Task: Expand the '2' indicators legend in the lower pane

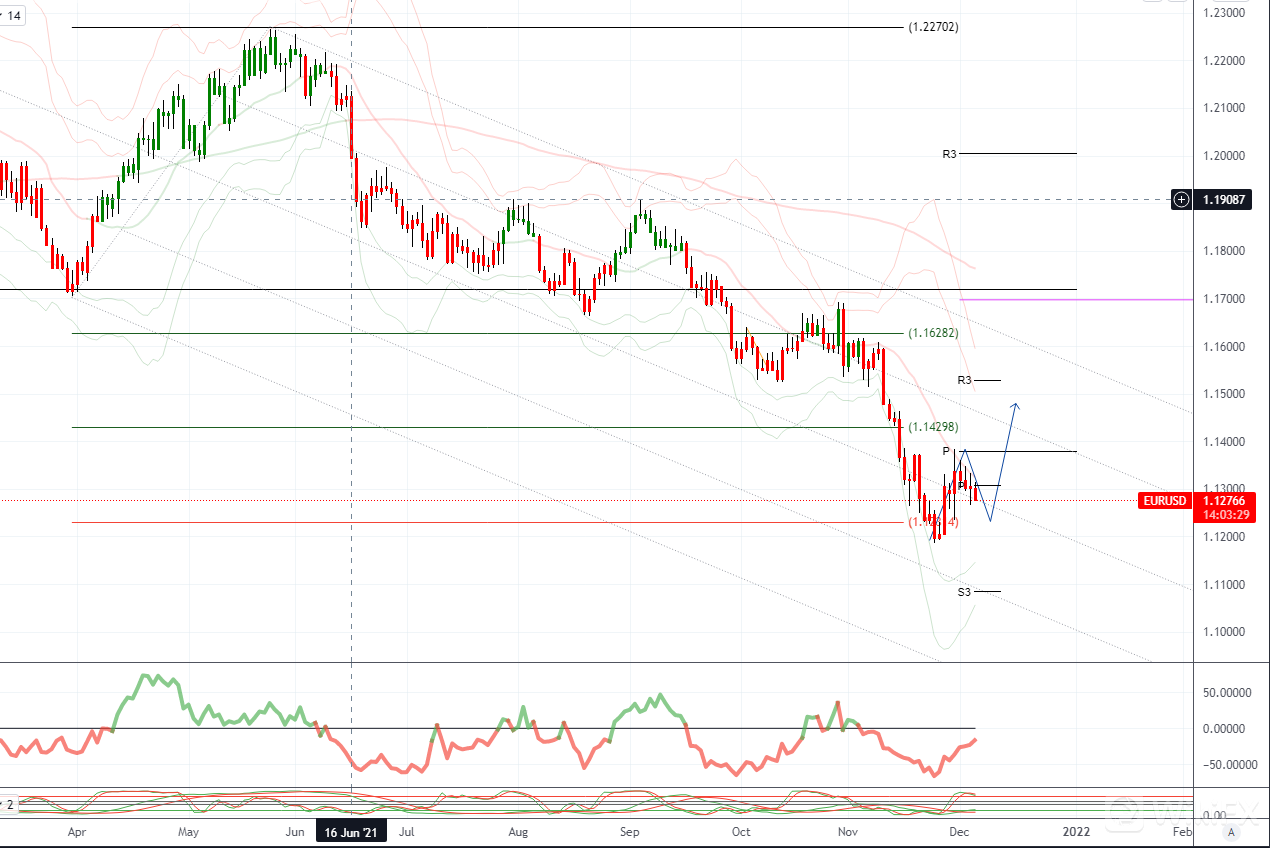Action: [x=8, y=803]
